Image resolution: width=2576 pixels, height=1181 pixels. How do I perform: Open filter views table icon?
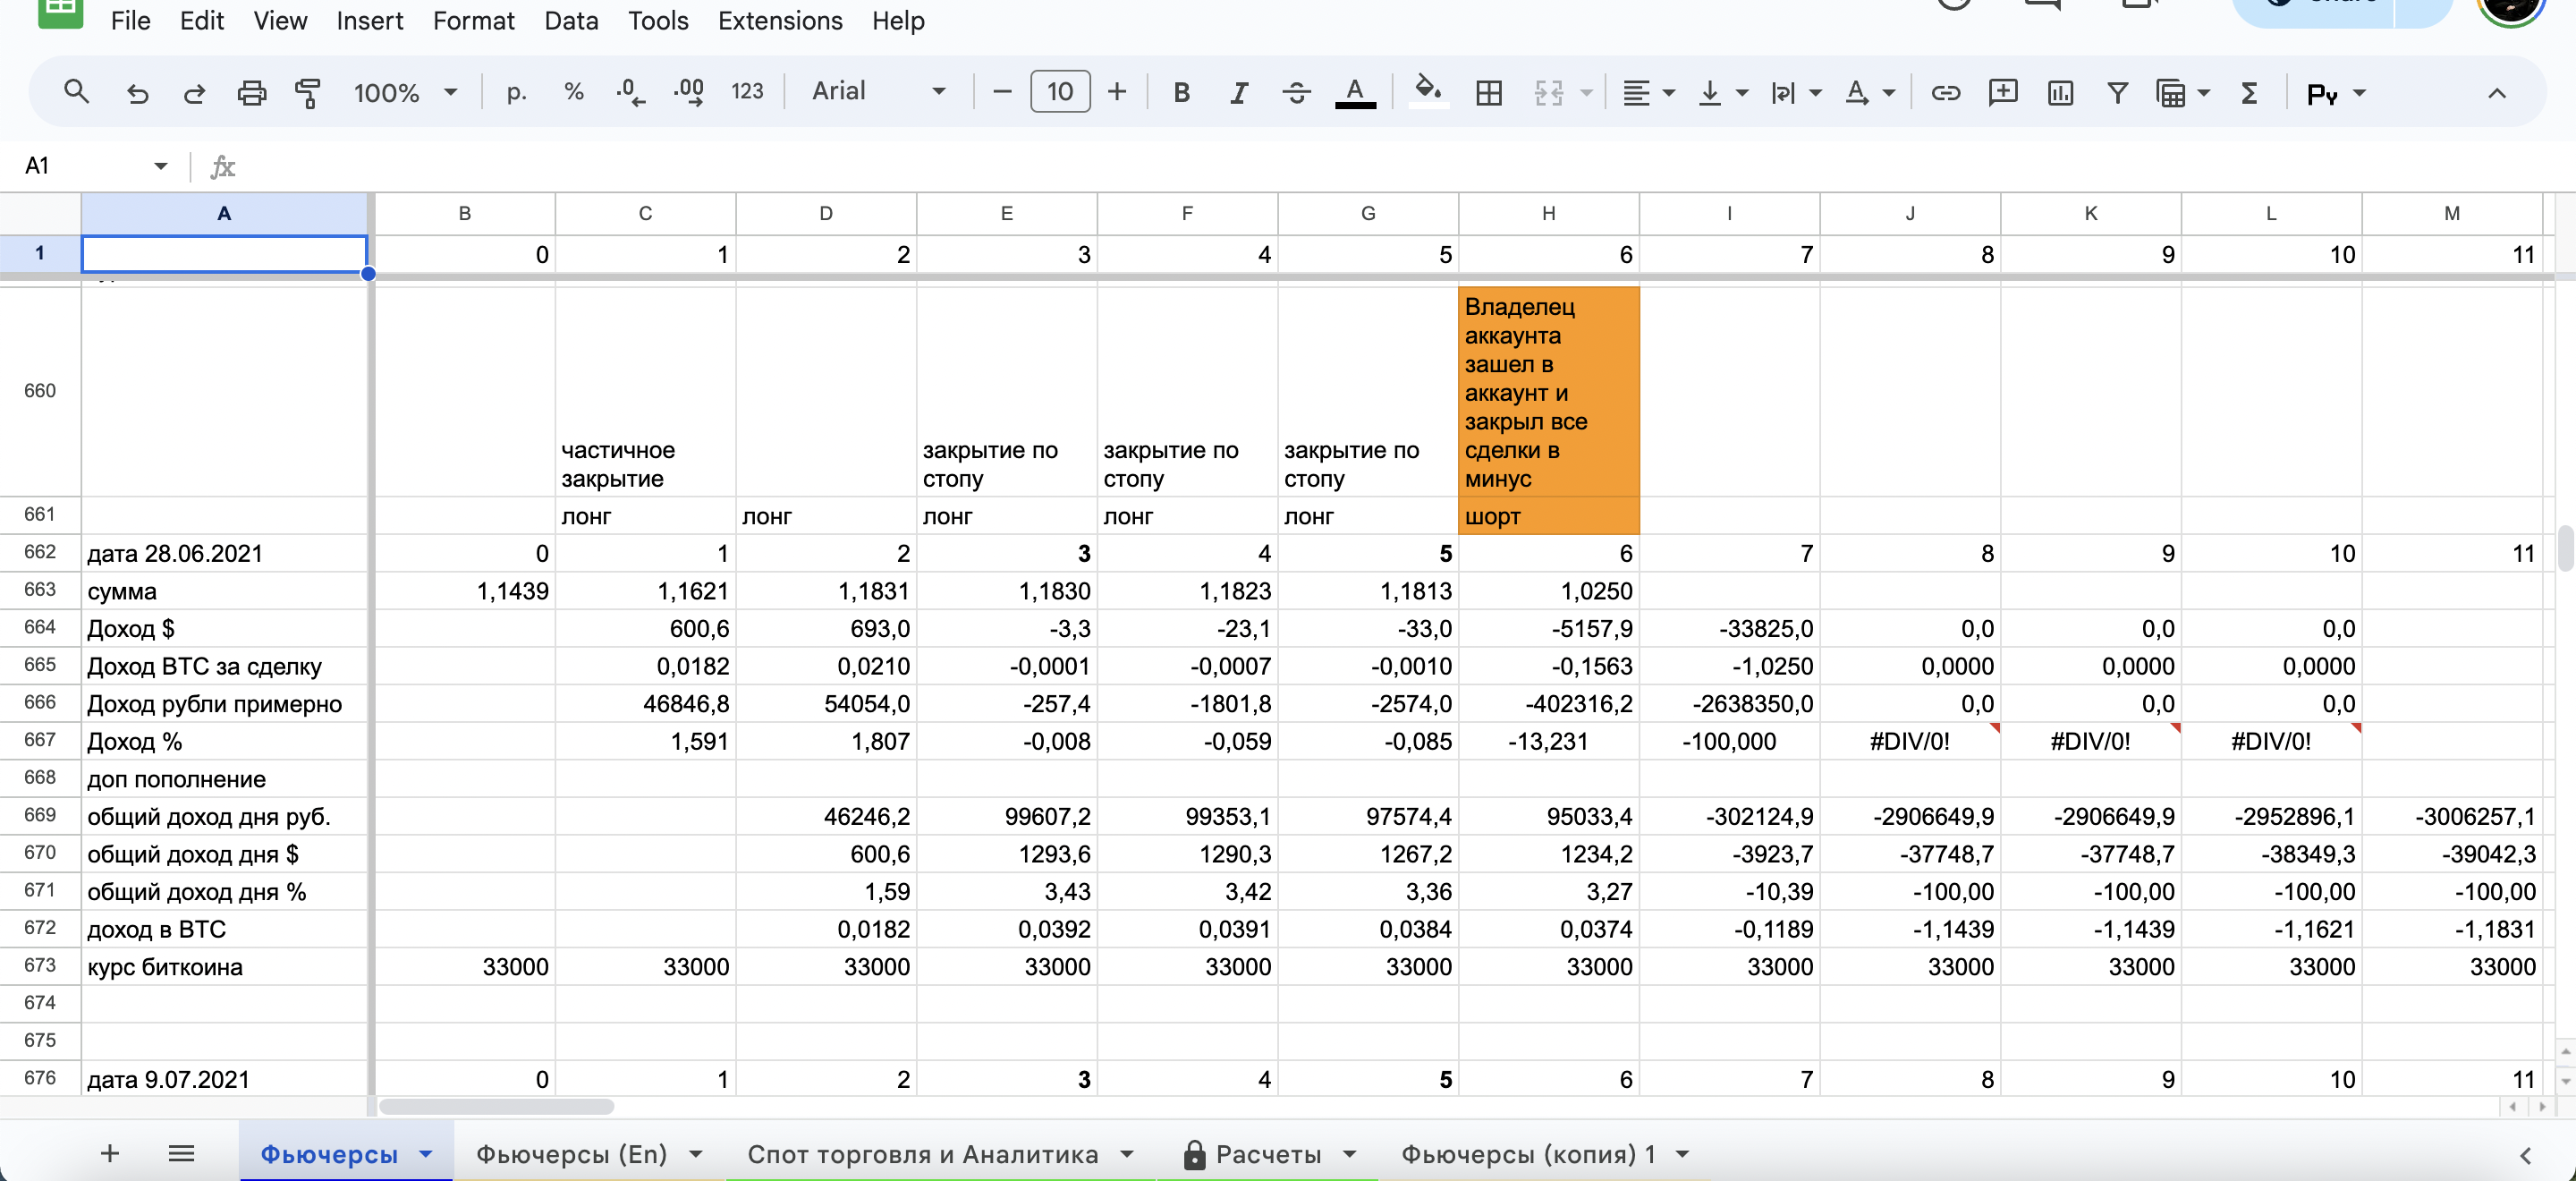pos(2170,92)
